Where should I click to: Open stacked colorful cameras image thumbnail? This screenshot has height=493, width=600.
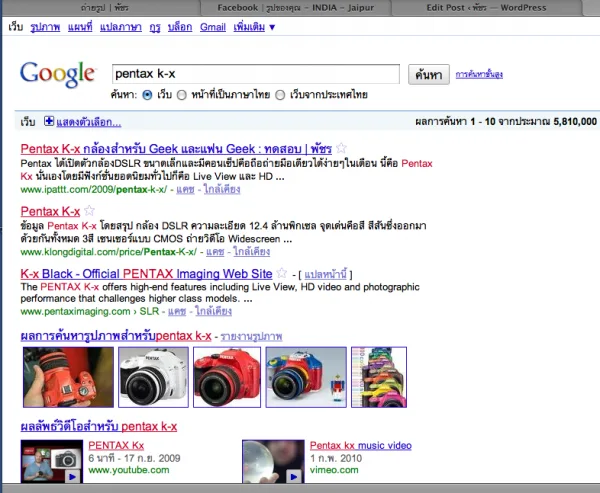click(x=379, y=377)
